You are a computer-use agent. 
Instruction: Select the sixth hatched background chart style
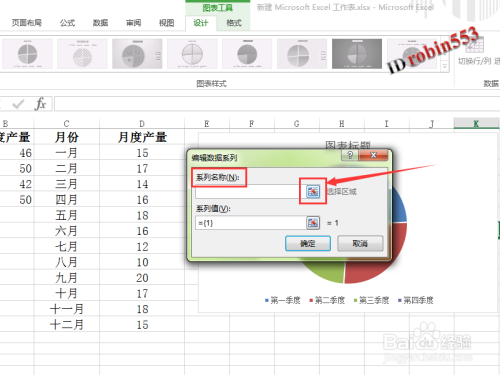pyautogui.click(x=302, y=54)
